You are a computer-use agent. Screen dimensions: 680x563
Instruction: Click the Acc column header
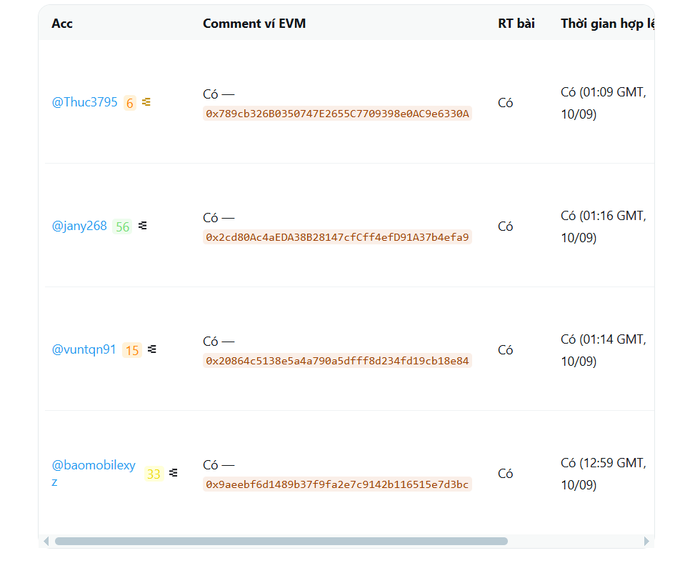pos(62,23)
